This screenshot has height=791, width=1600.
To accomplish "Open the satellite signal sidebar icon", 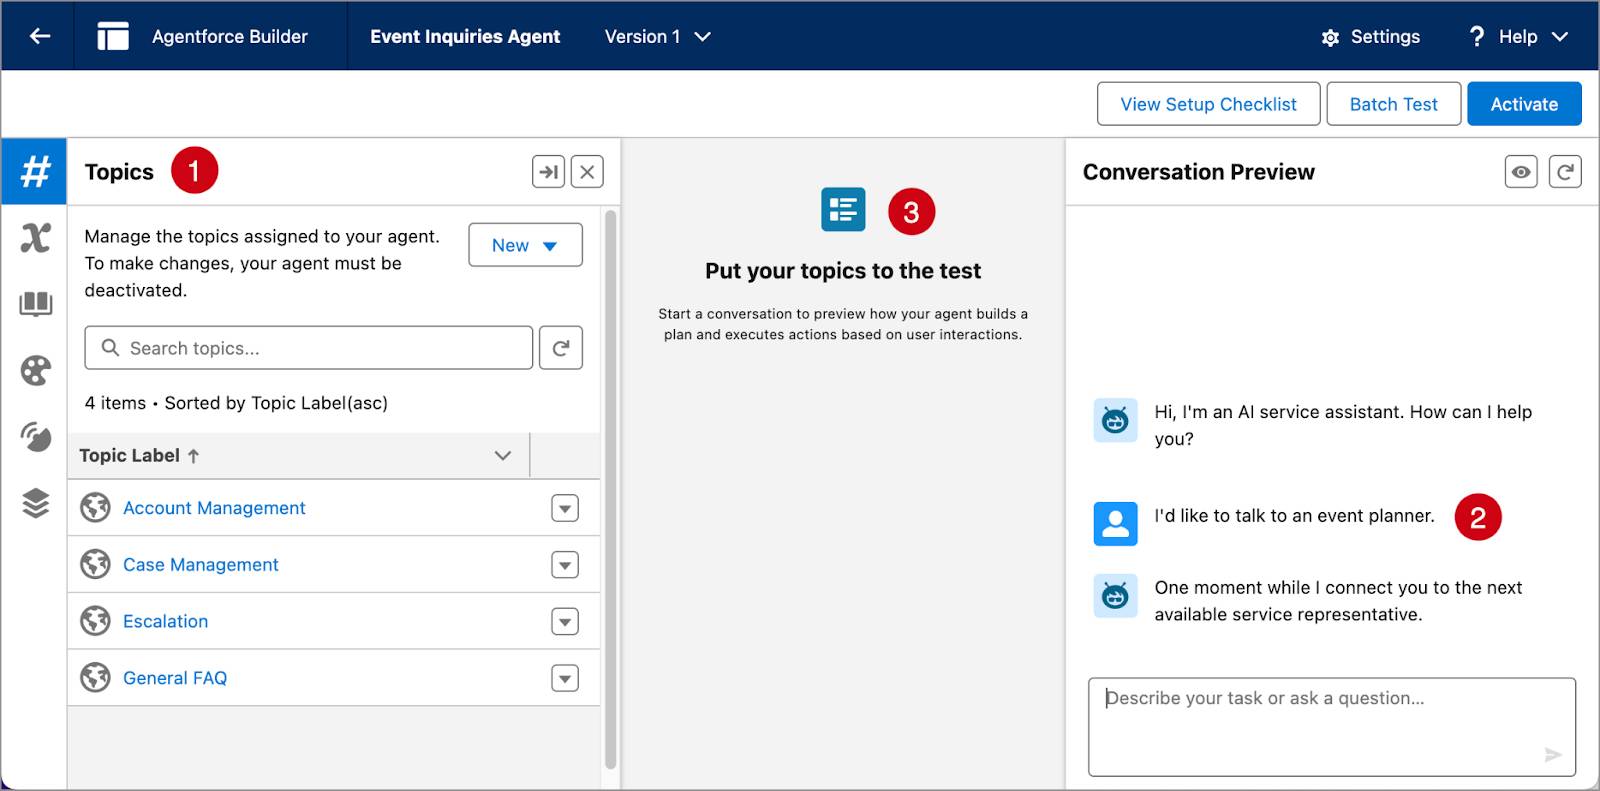I will tap(35, 437).
